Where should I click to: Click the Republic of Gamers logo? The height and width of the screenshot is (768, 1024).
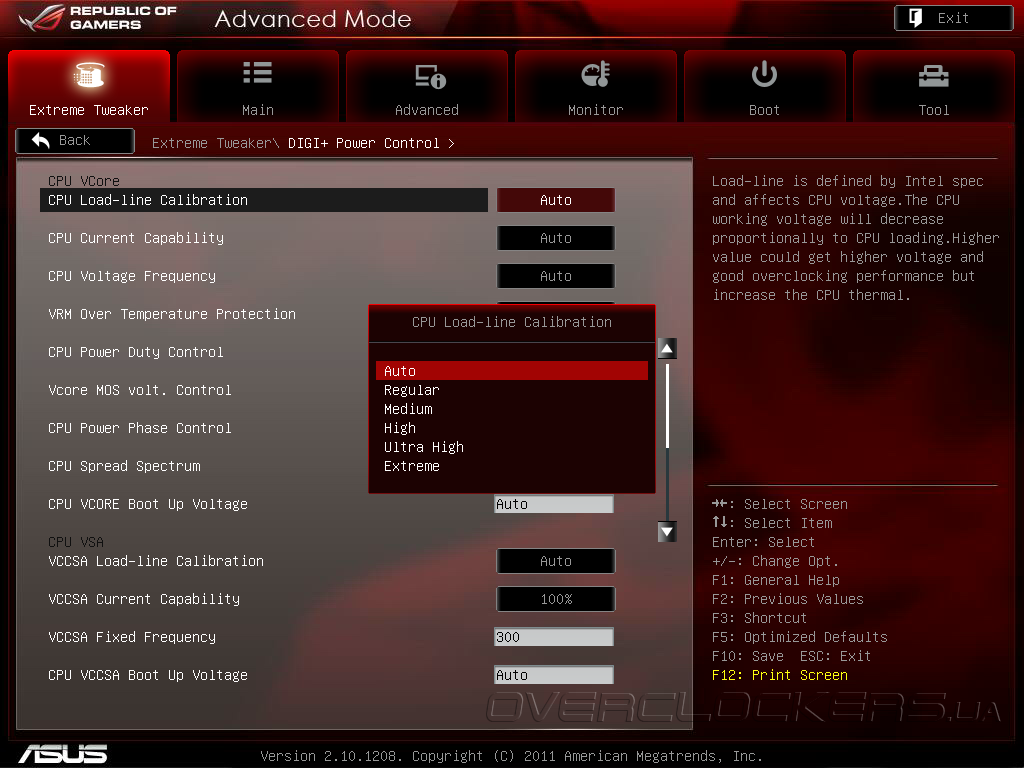98,18
